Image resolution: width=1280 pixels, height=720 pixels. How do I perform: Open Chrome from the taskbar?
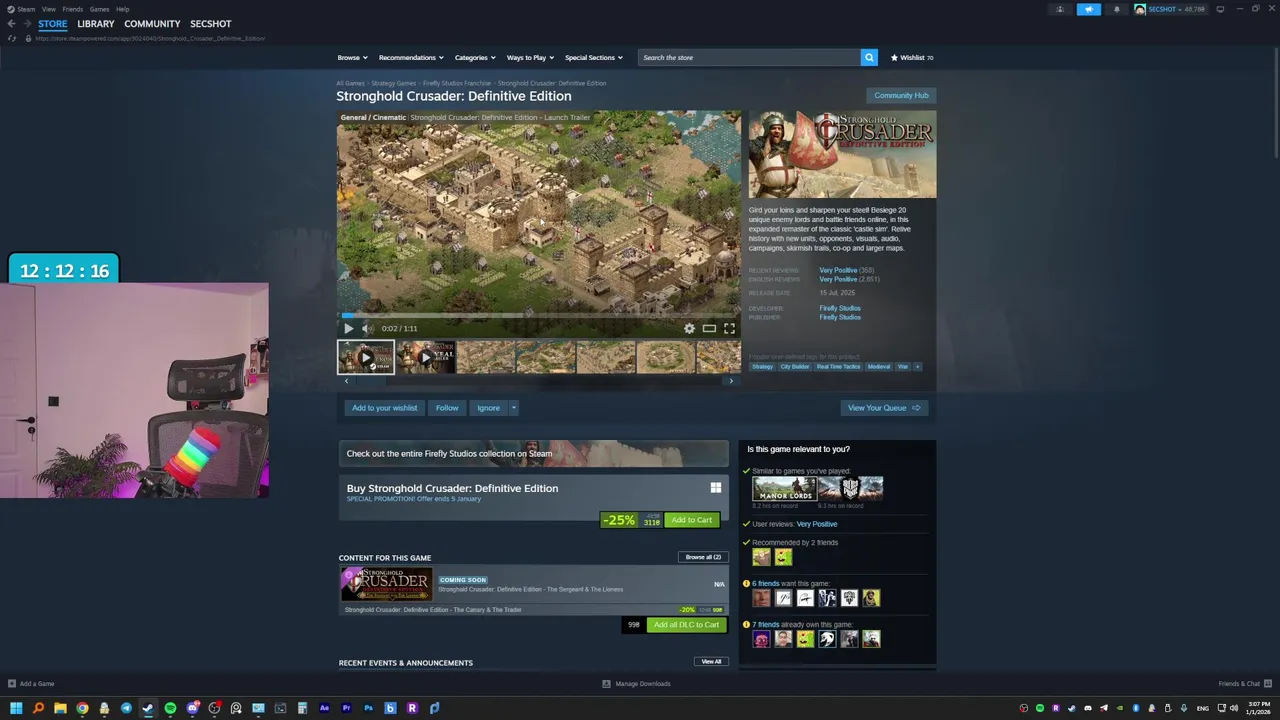pos(82,708)
